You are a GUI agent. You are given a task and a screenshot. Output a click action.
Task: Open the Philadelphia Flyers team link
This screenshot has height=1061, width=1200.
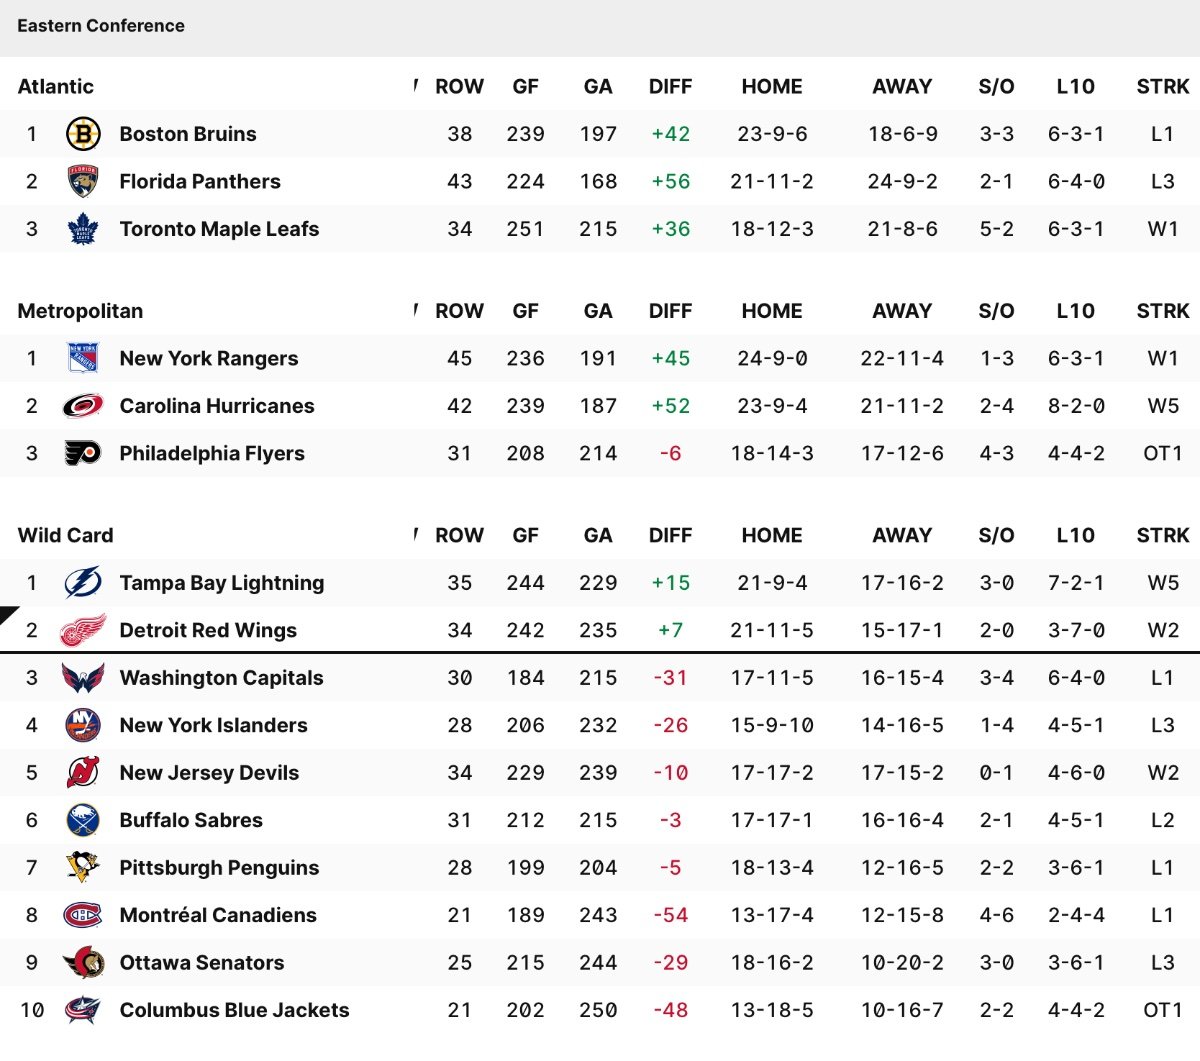click(x=212, y=453)
